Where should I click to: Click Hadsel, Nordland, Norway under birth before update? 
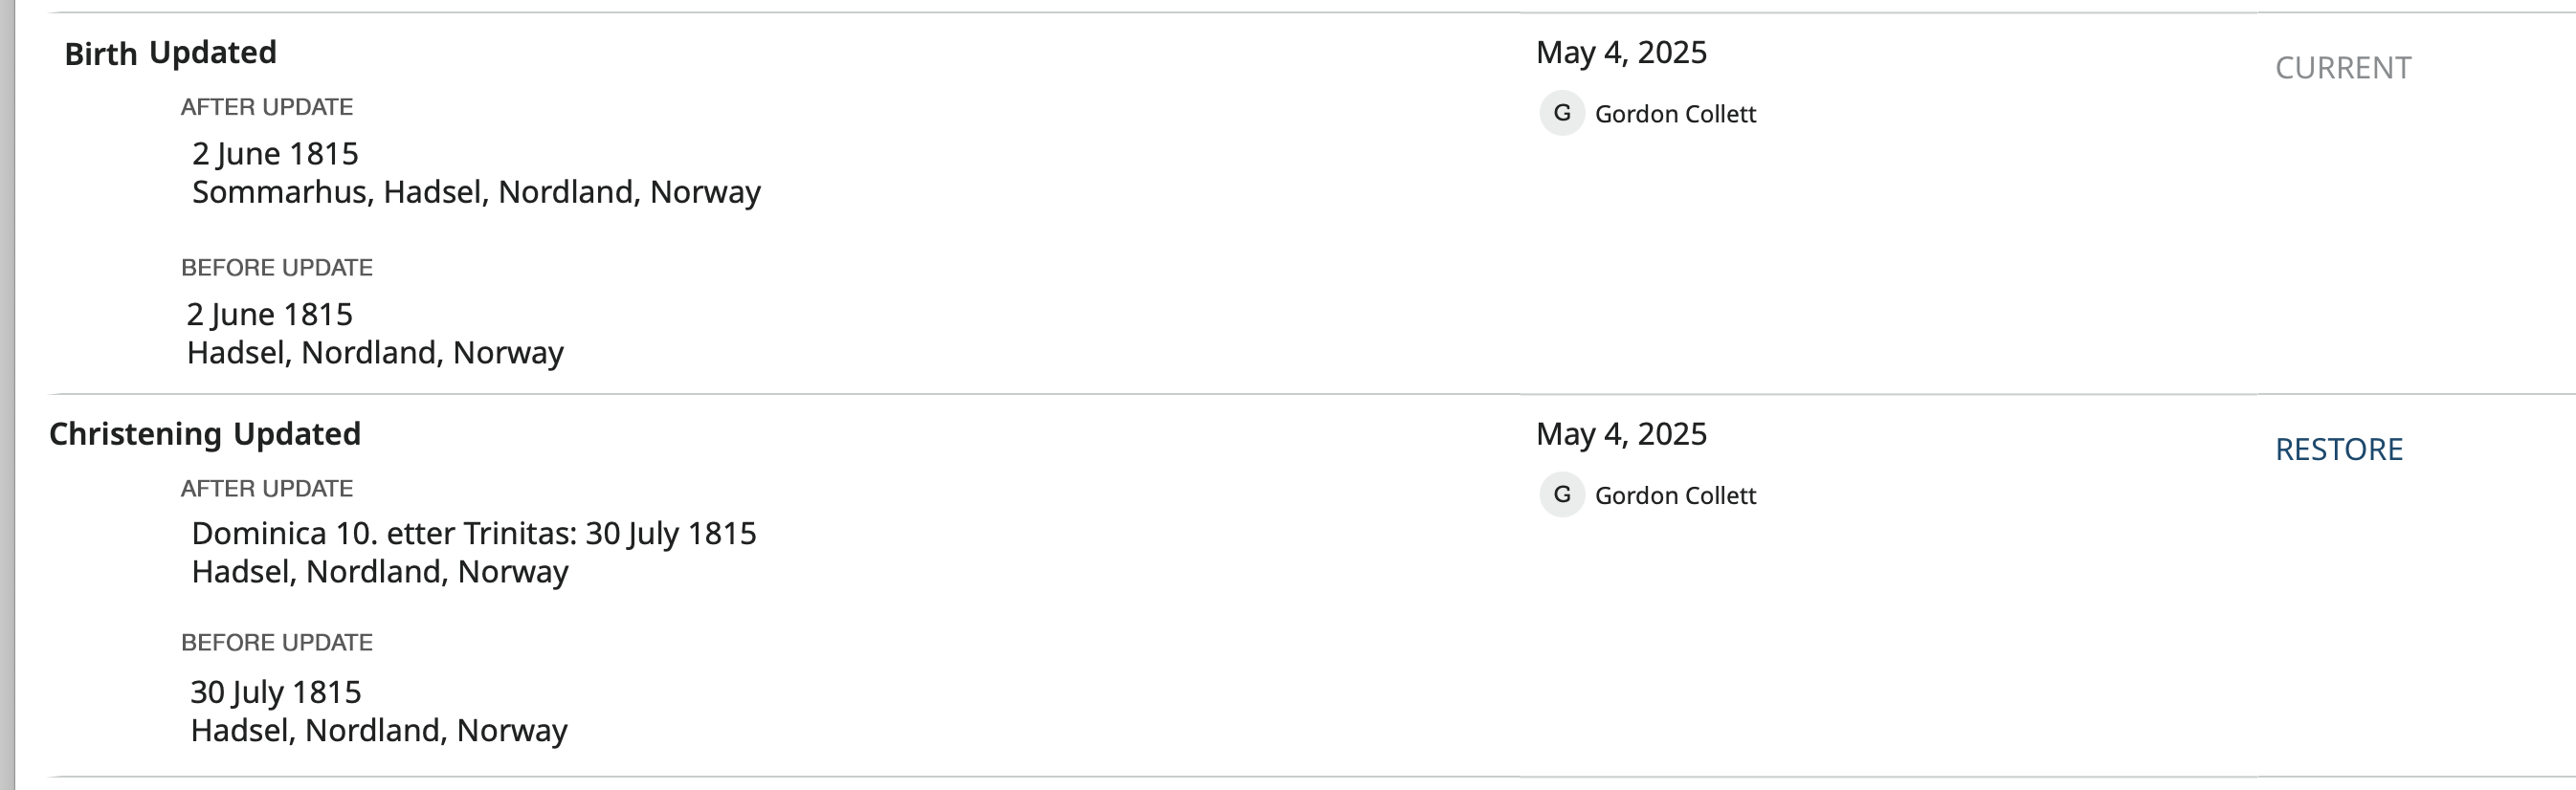(375, 353)
